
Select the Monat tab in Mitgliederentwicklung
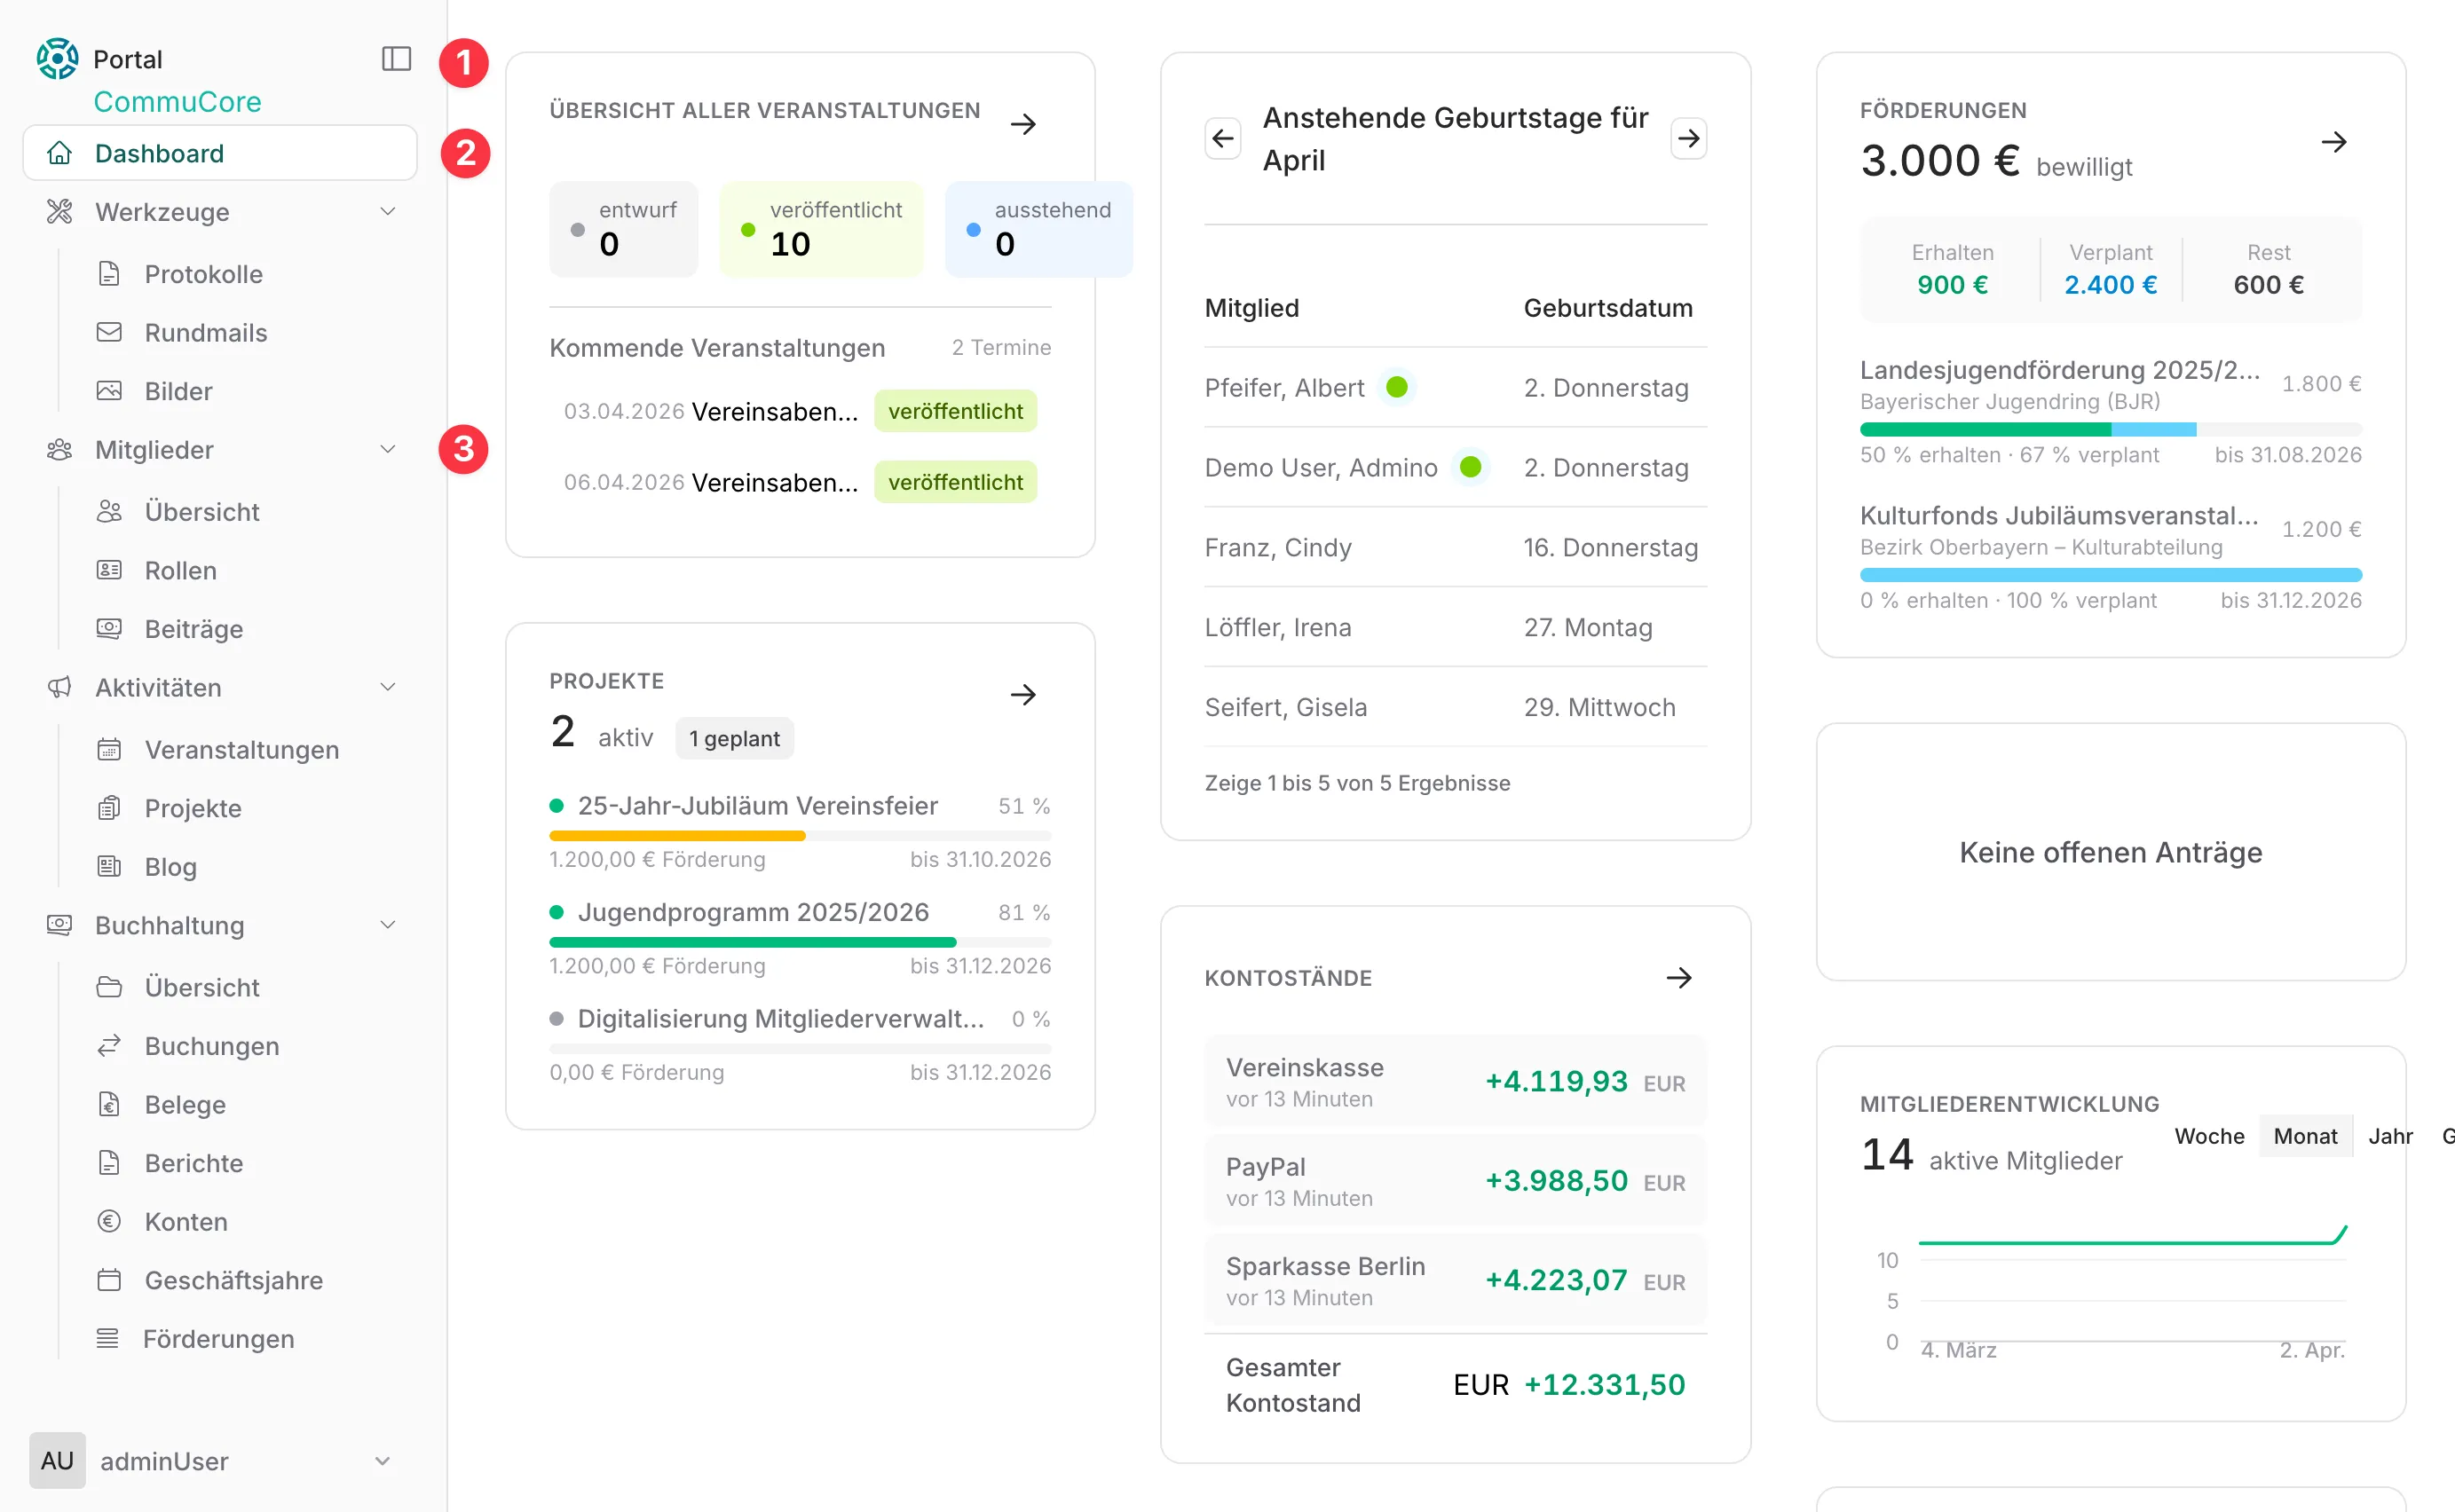[x=2305, y=1136]
